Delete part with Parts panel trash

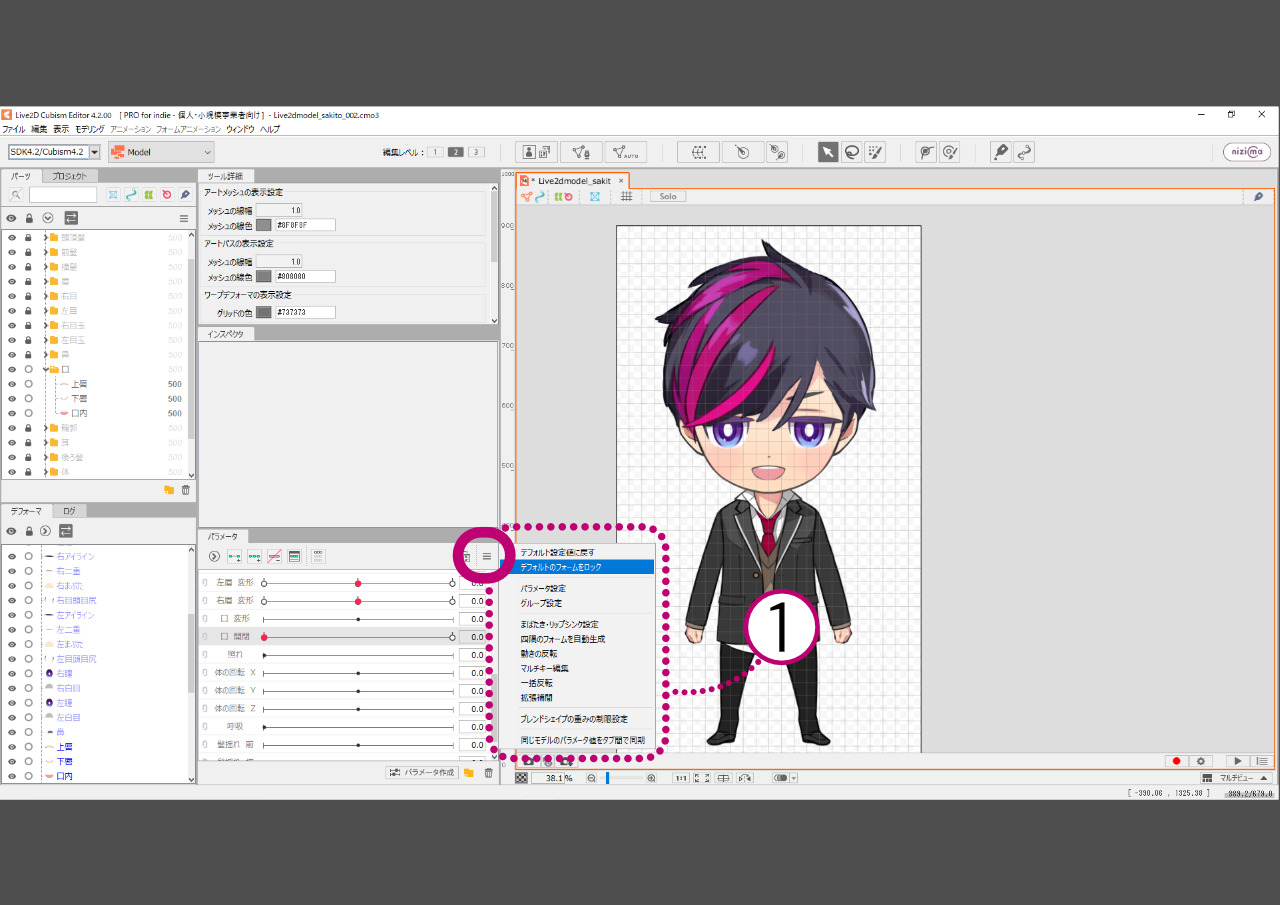185,490
